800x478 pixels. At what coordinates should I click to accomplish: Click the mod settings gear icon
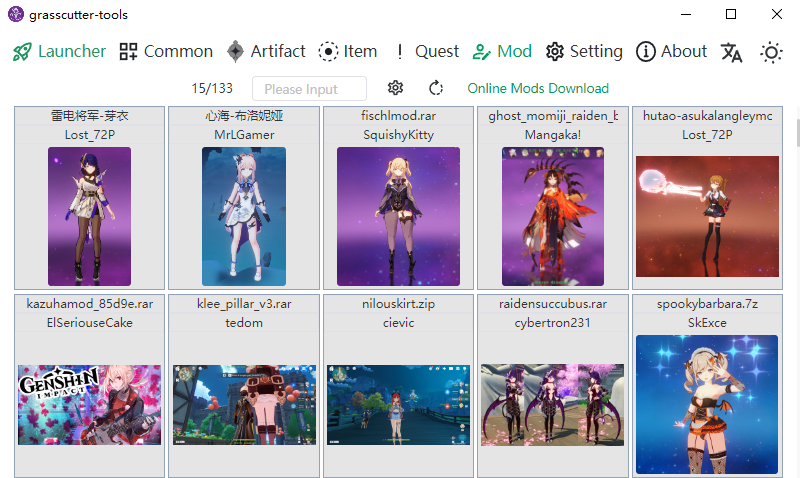click(x=395, y=88)
